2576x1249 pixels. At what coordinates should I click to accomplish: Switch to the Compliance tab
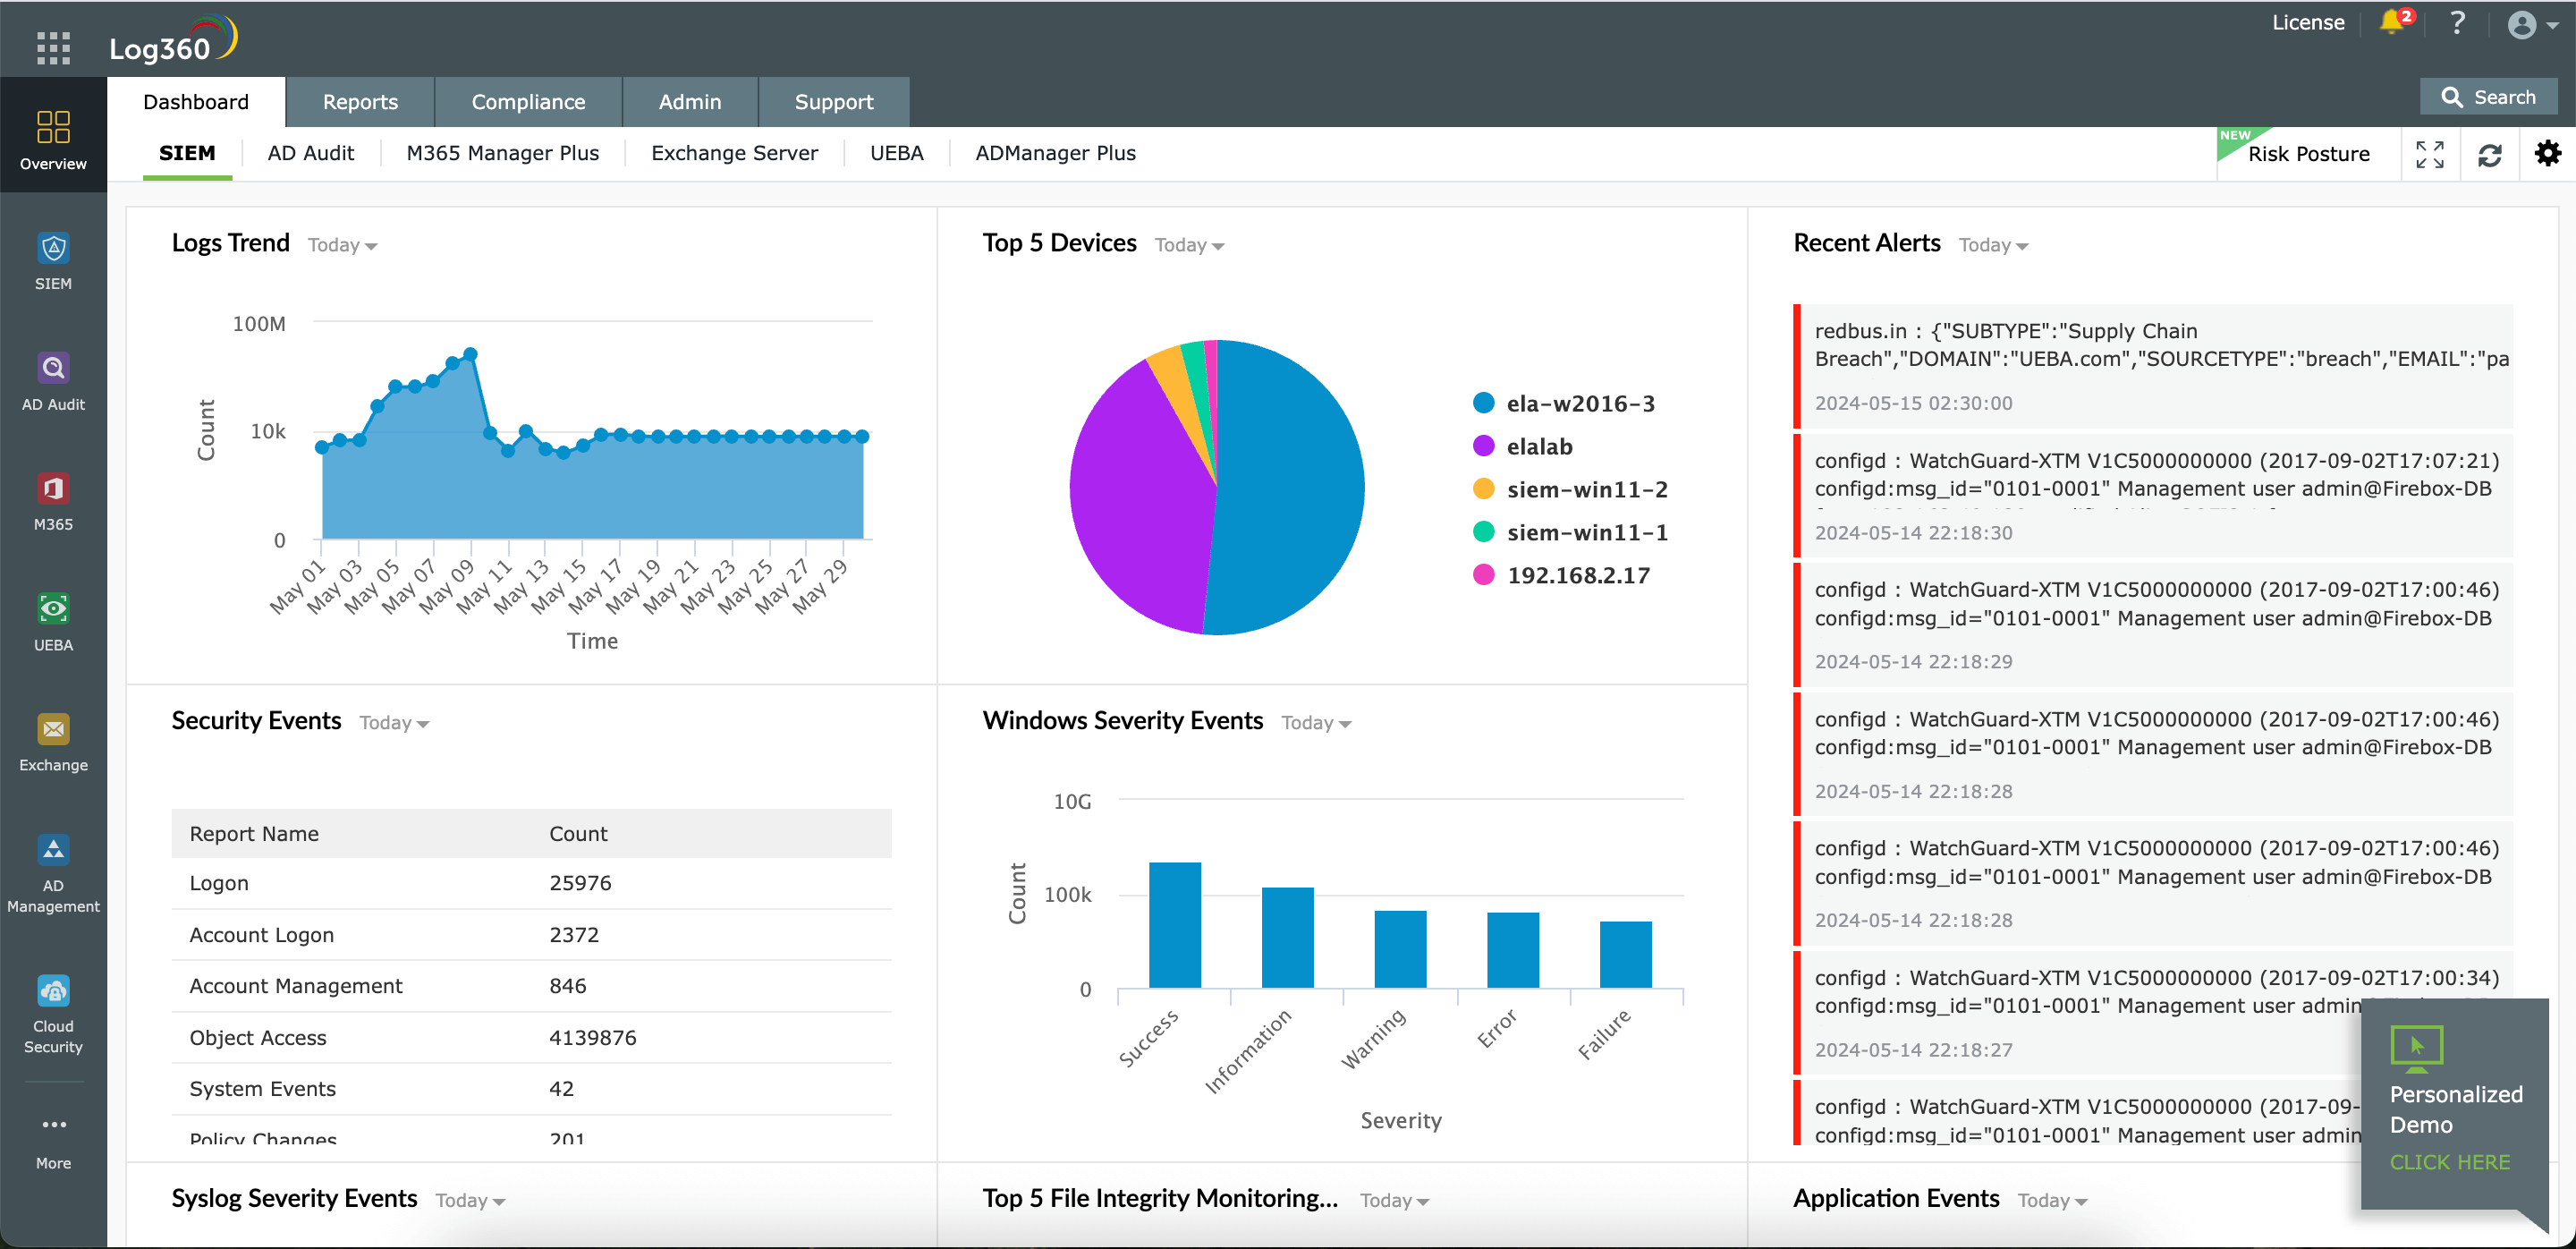click(528, 101)
